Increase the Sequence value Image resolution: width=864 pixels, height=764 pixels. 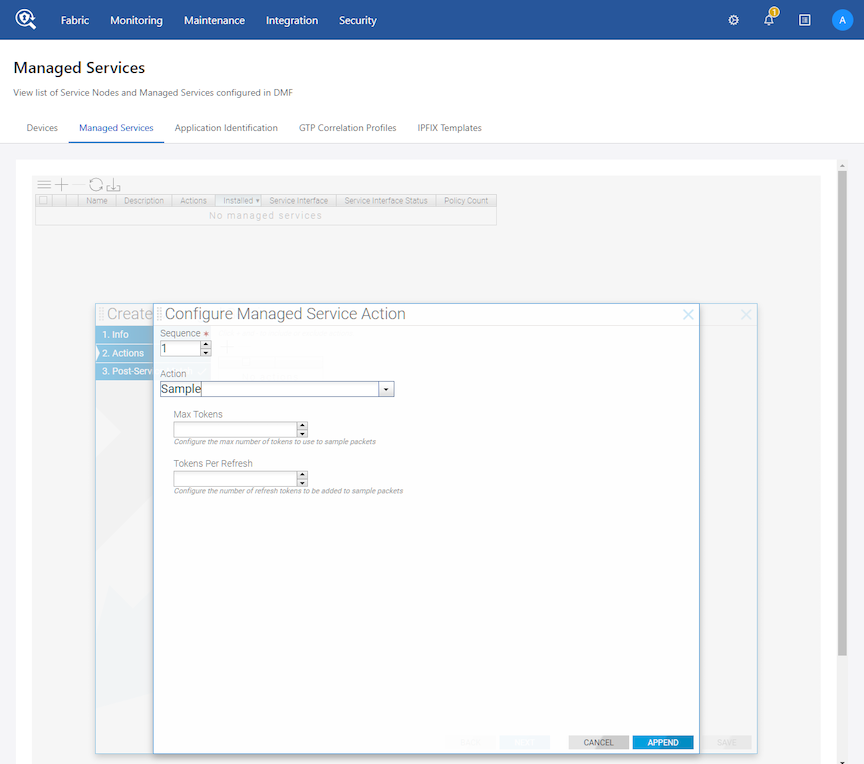(x=206, y=344)
